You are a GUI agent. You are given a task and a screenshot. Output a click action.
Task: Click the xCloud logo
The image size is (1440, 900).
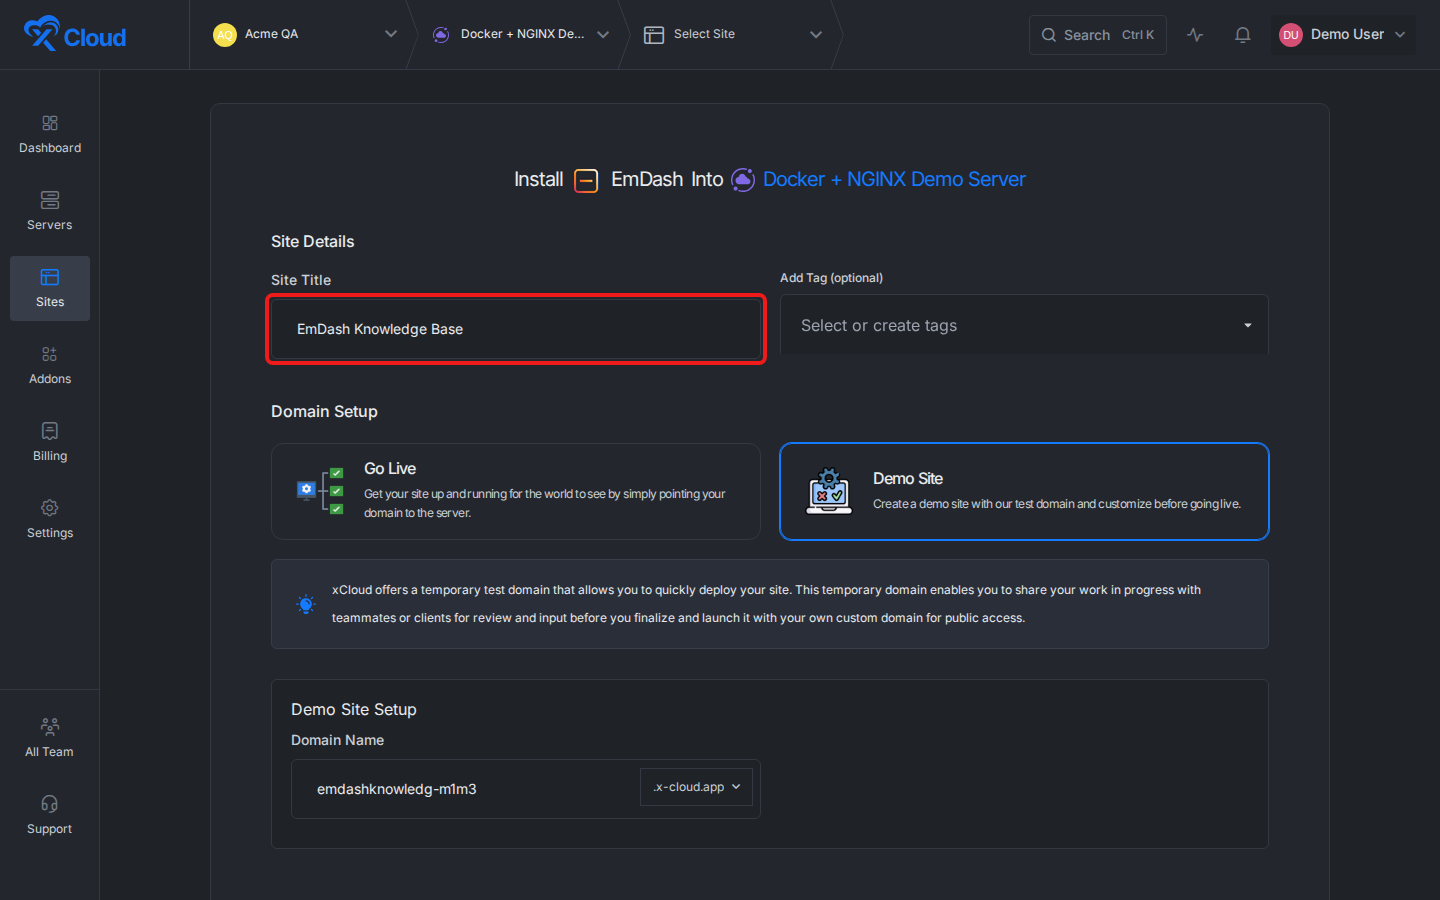pos(75,34)
